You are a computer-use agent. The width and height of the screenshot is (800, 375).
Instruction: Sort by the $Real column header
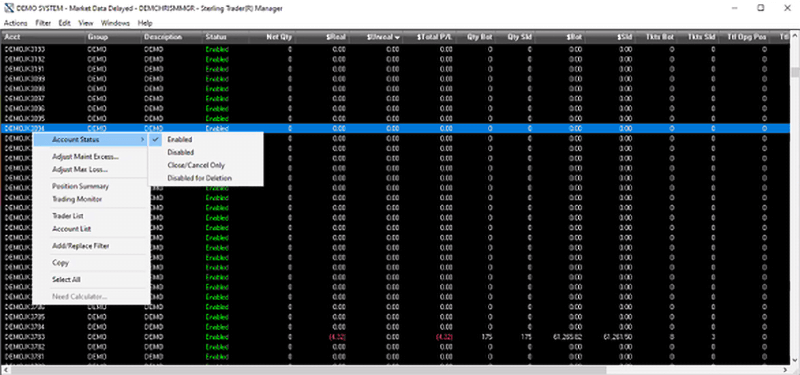323,37
